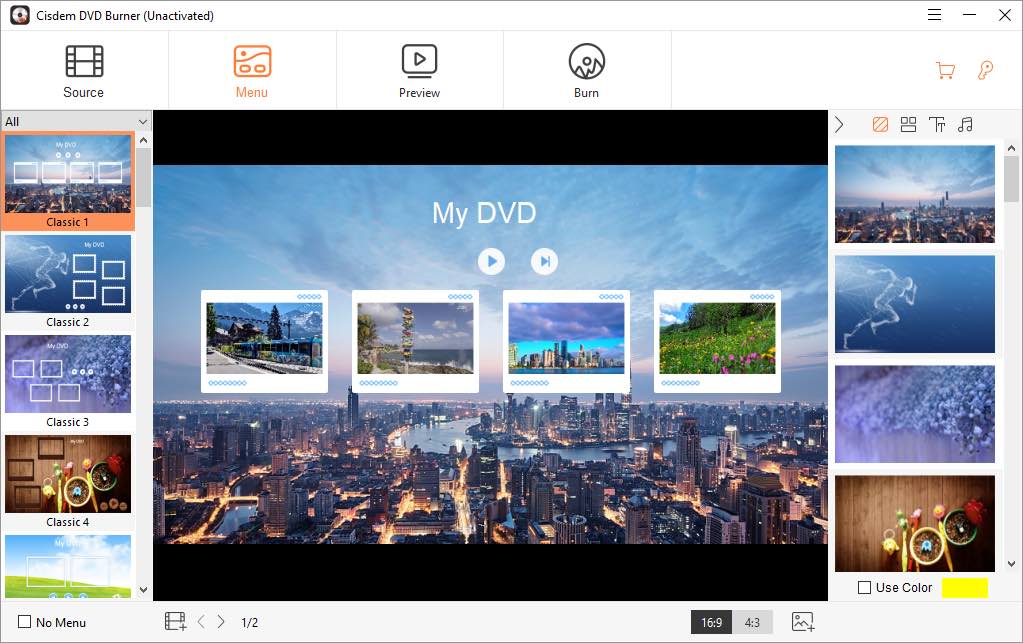
Task: Click the My DVD title text
Action: click(x=484, y=213)
